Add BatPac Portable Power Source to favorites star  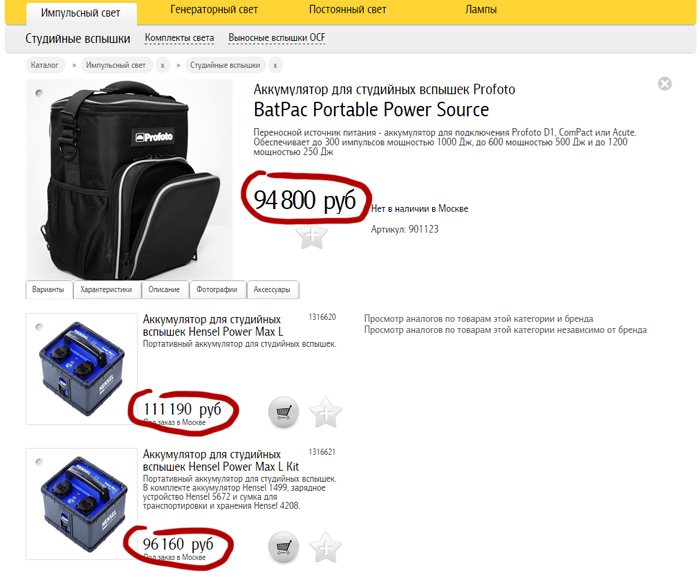coord(312,236)
